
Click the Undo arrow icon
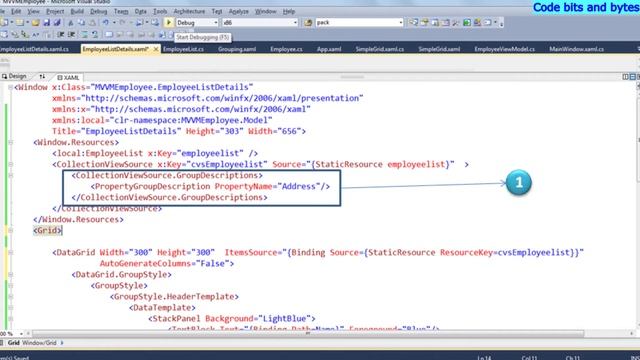click(105, 22)
